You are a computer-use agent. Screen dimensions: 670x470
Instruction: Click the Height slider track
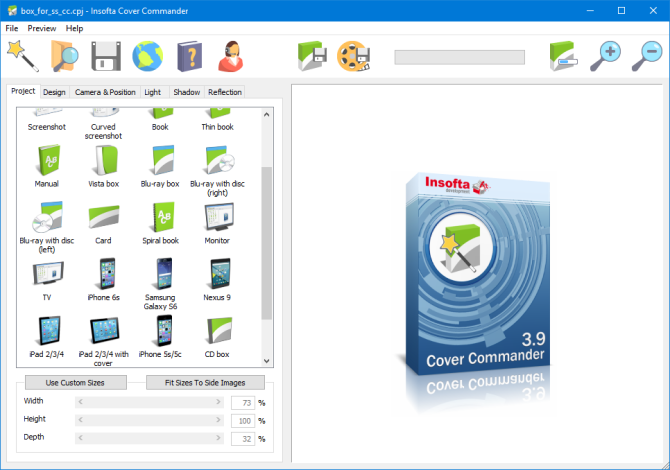(149, 420)
